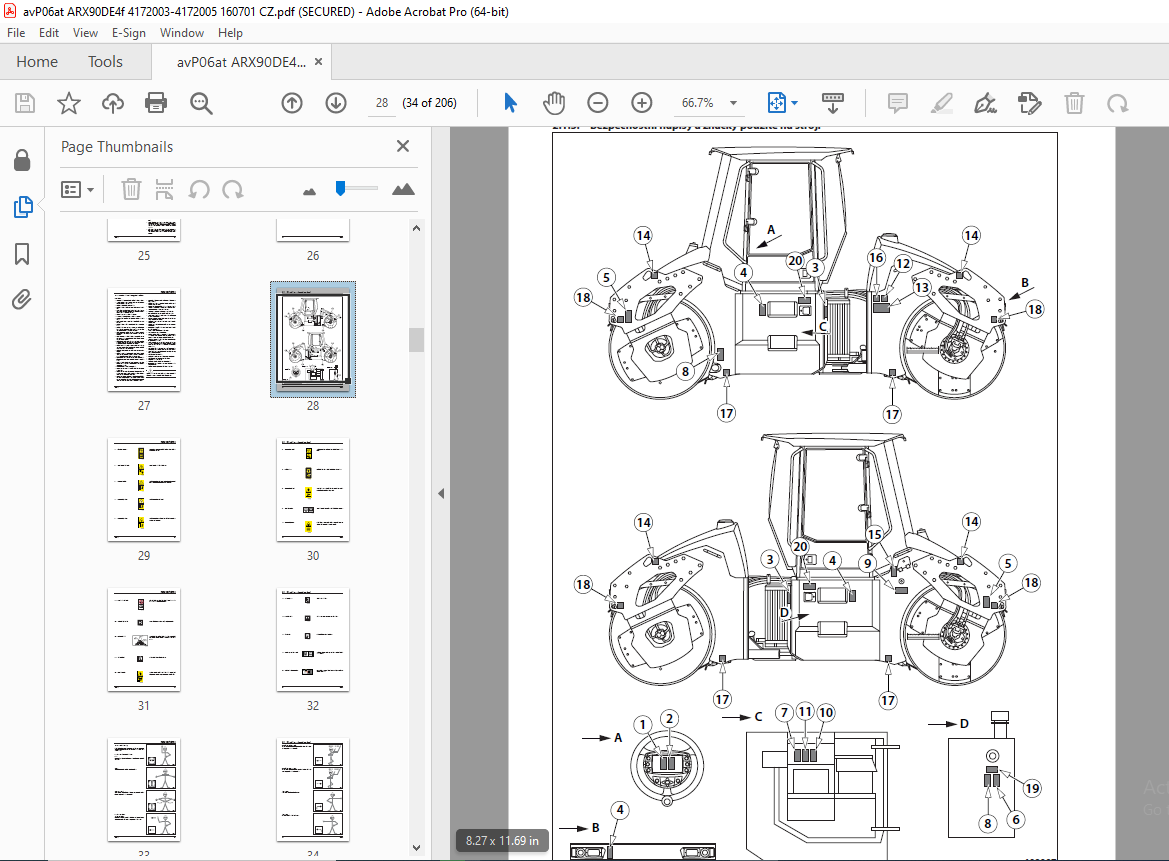The height and width of the screenshot is (861, 1169).
Task: Collapse the left navigation pane arrow
Action: (441, 493)
